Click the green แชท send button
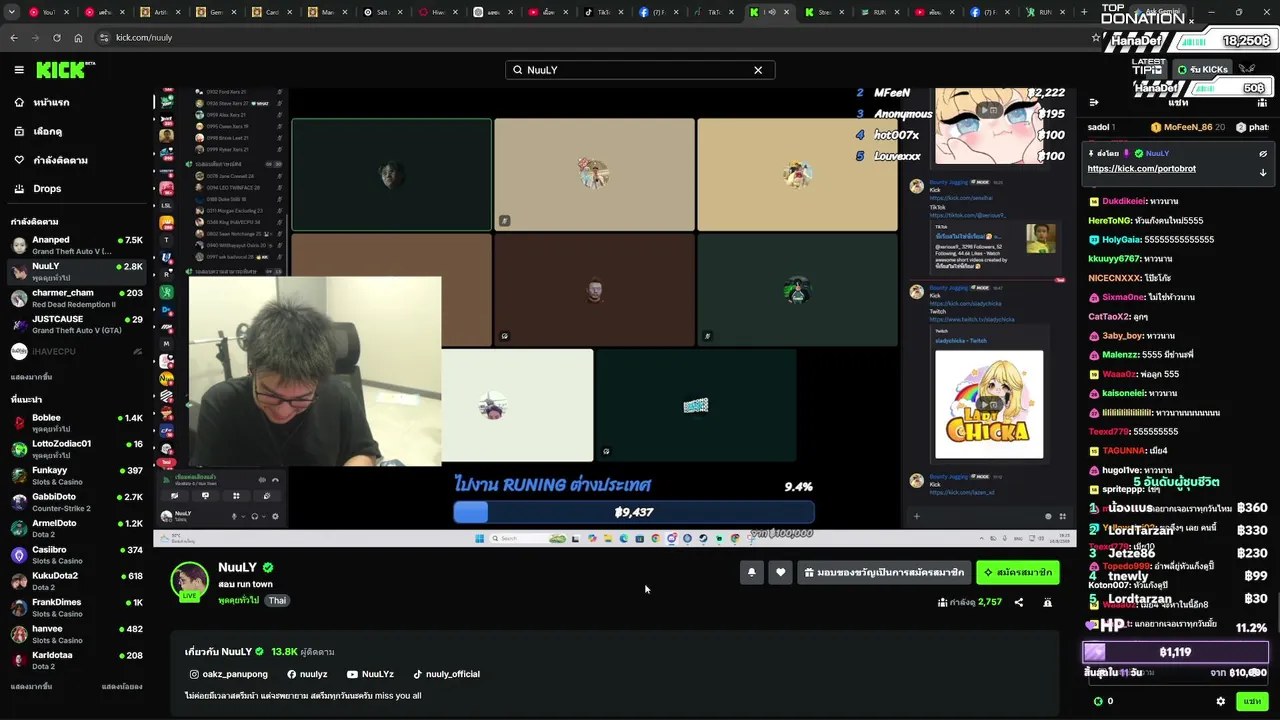This screenshot has height=720, width=1280. tap(1252, 701)
